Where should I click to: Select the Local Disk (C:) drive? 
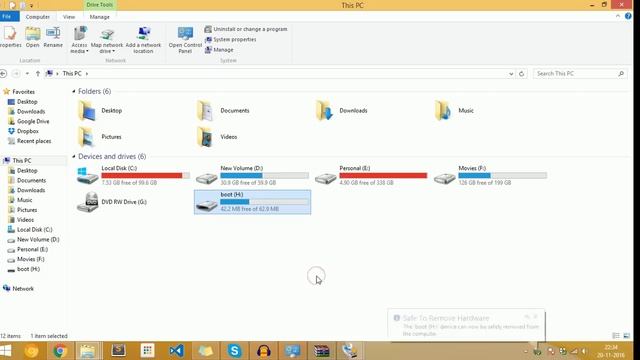[x=133, y=176]
